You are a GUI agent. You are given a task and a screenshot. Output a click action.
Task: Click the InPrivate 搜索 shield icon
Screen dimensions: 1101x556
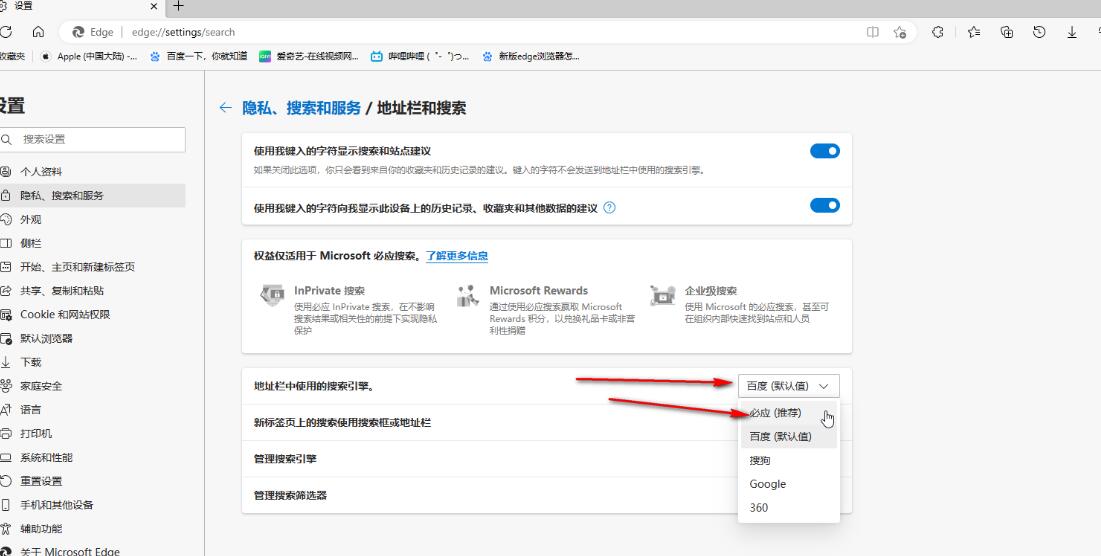click(x=272, y=295)
